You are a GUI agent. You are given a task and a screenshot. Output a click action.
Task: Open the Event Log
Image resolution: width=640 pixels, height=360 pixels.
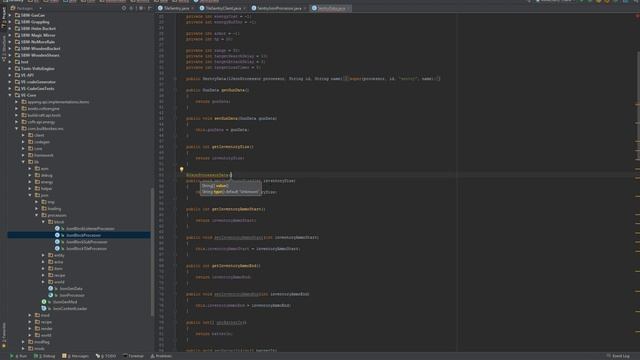point(618,356)
